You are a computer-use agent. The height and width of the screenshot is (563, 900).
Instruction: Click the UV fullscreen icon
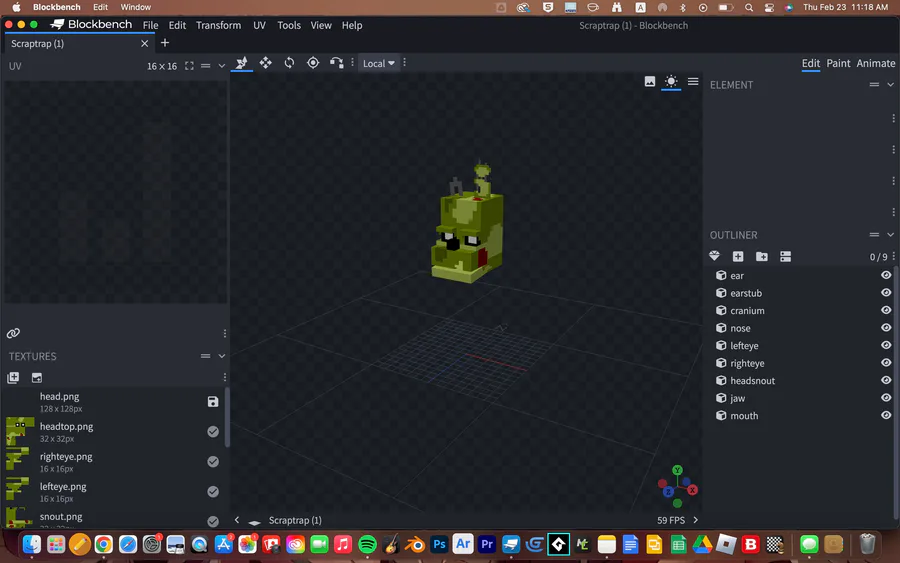[189, 66]
